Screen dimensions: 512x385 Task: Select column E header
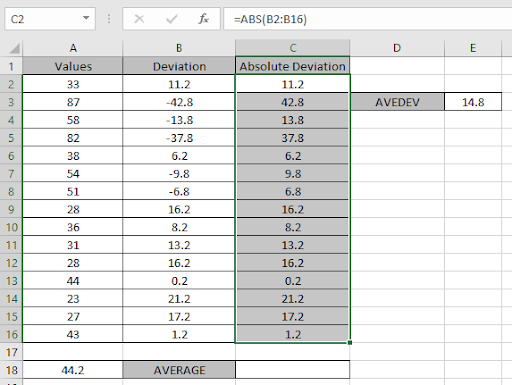click(x=473, y=48)
